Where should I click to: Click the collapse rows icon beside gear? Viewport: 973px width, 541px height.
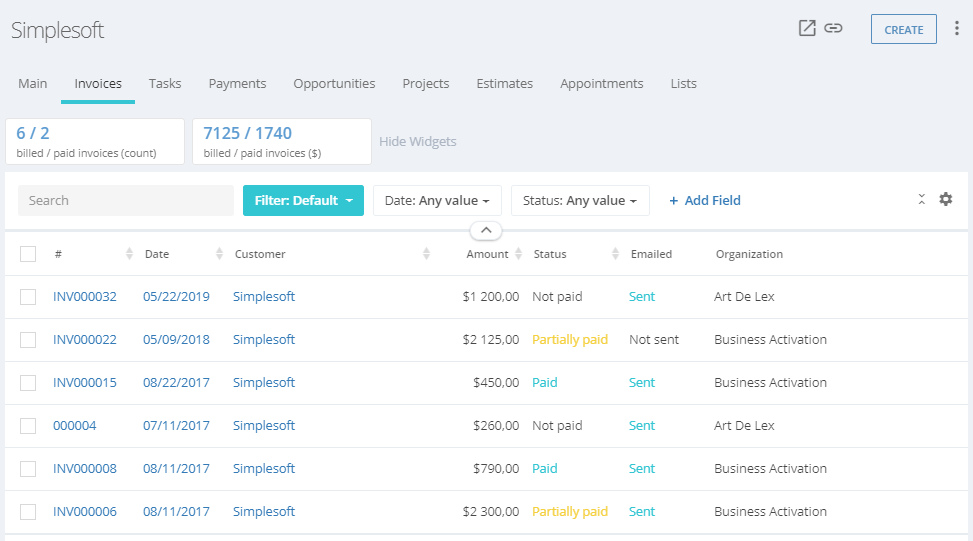point(921,199)
